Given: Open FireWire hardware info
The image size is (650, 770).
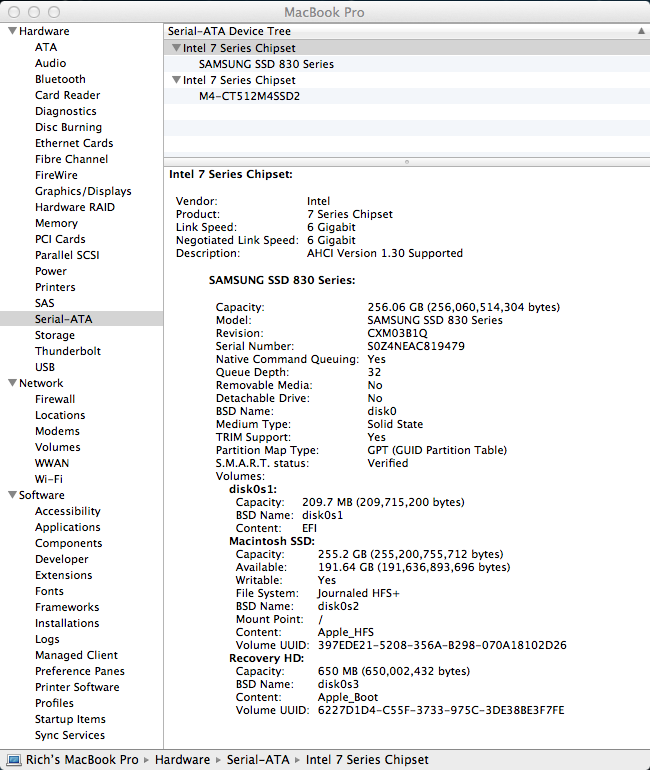Looking at the screenshot, I should pyautogui.click(x=56, y=175).
